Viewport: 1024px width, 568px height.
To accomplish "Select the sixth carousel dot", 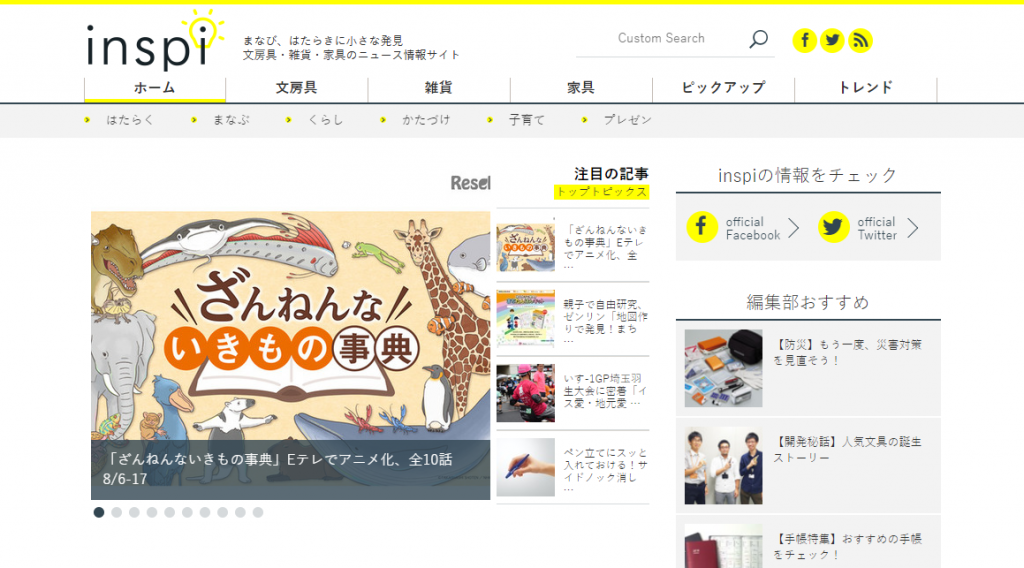I will pyautogui.click(x=187, y=513).
